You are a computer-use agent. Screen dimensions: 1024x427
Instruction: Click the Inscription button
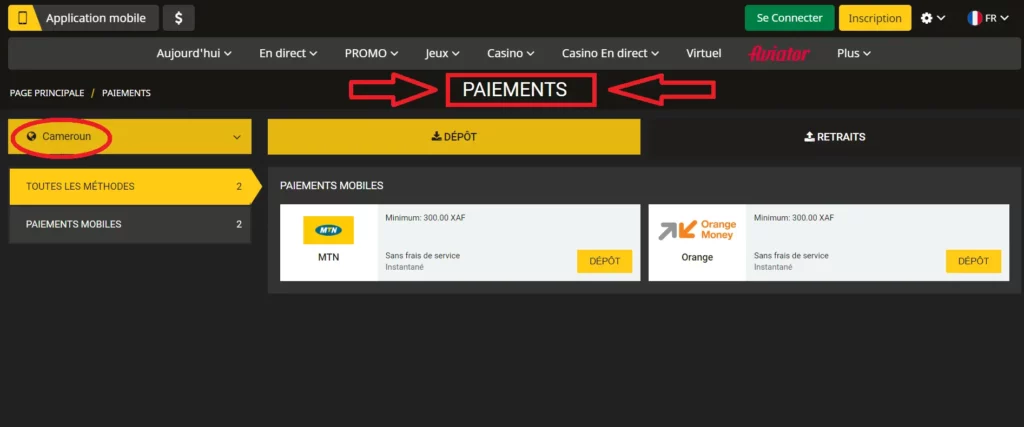875,18
